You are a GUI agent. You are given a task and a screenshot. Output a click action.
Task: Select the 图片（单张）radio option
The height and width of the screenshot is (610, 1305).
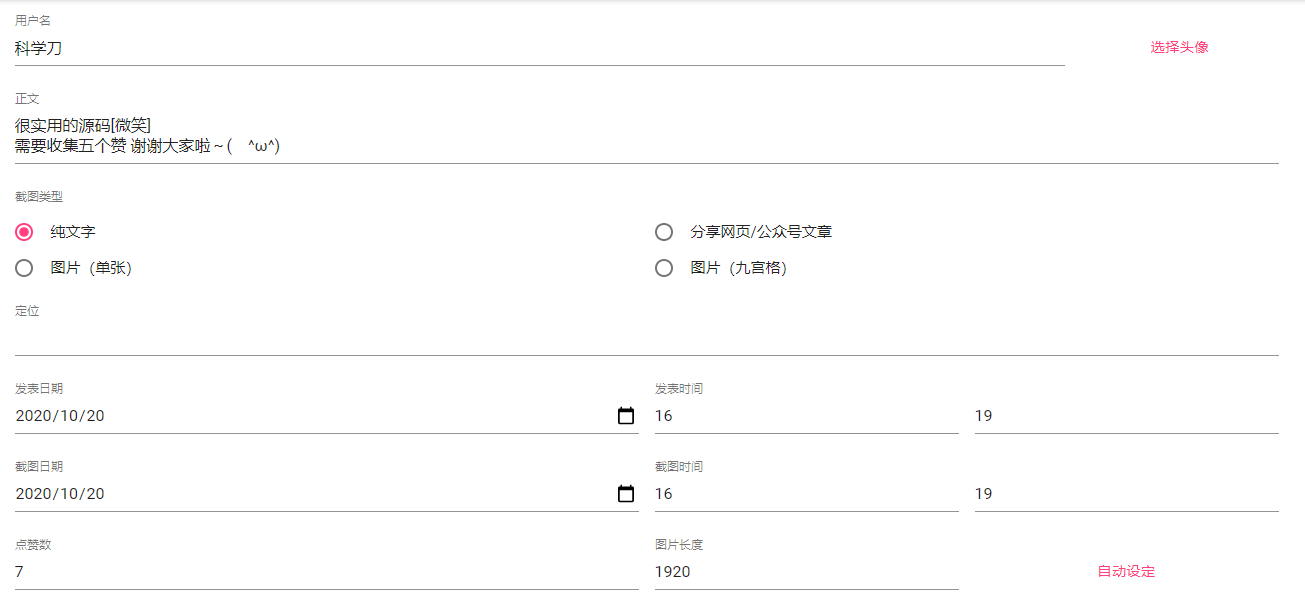[24, 268]
